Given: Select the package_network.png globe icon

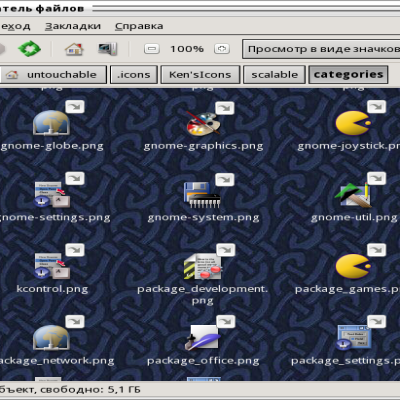Looking at the screenshot, I should tap(51, 337).
